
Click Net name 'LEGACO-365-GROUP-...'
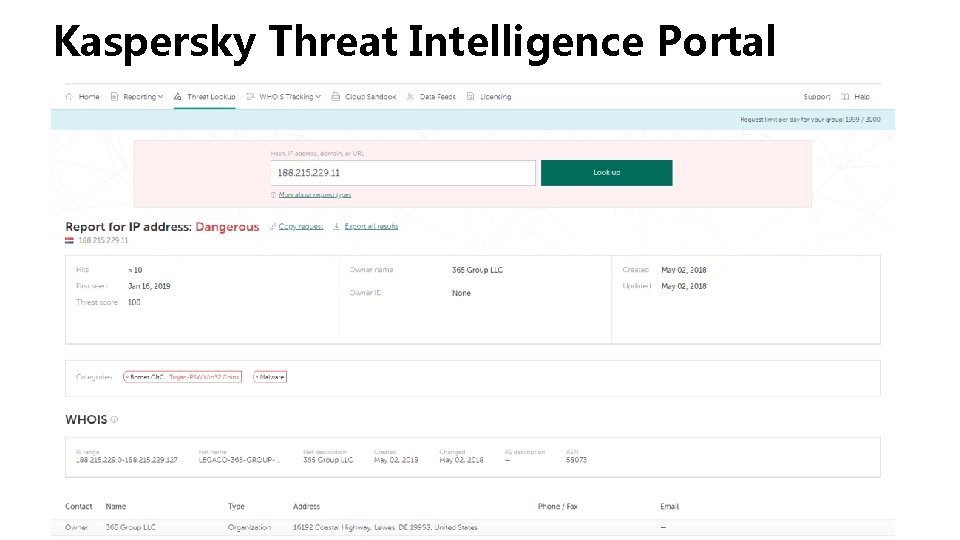coord(239,460)
